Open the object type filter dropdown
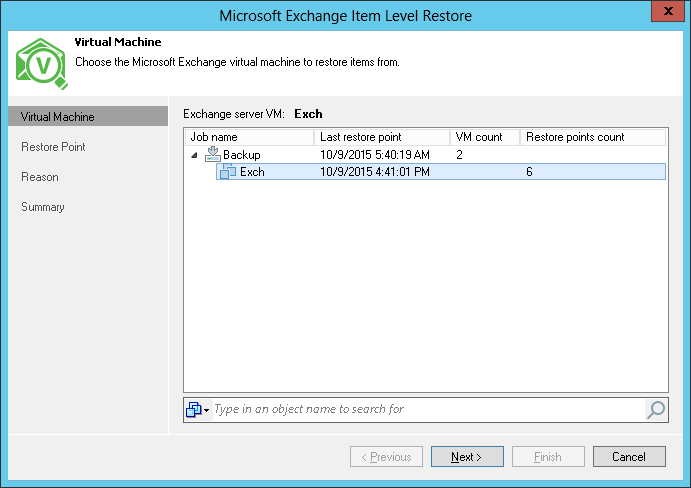Image resolution: width=691 pixels, height=488 pixels. [197, 410]
